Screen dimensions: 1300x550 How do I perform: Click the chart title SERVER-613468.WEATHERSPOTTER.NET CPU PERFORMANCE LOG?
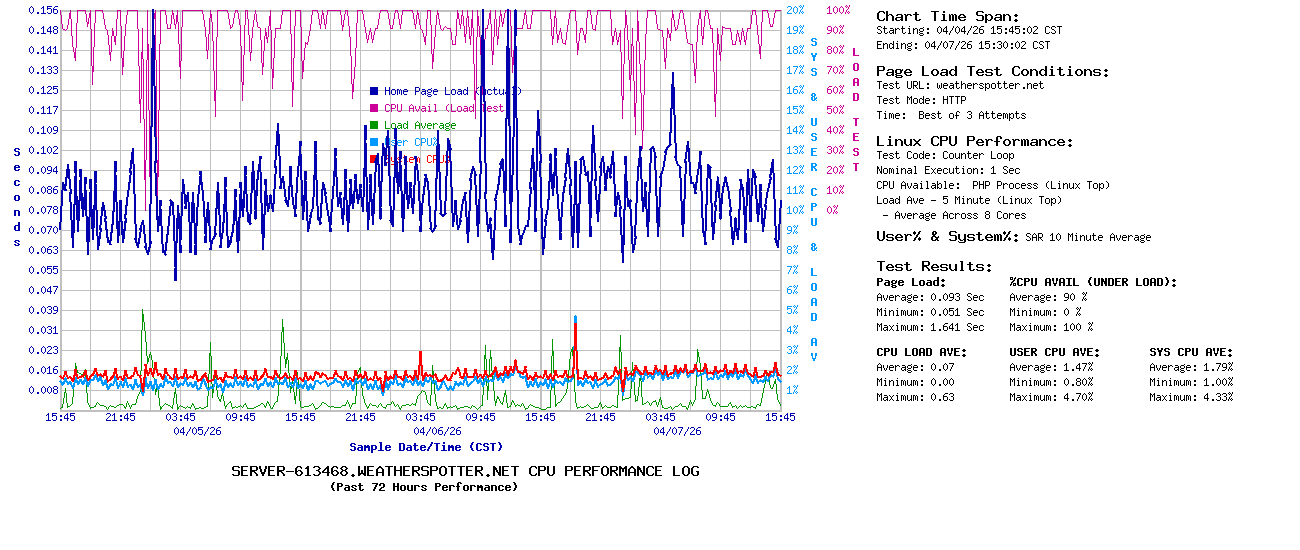point(465,471)
